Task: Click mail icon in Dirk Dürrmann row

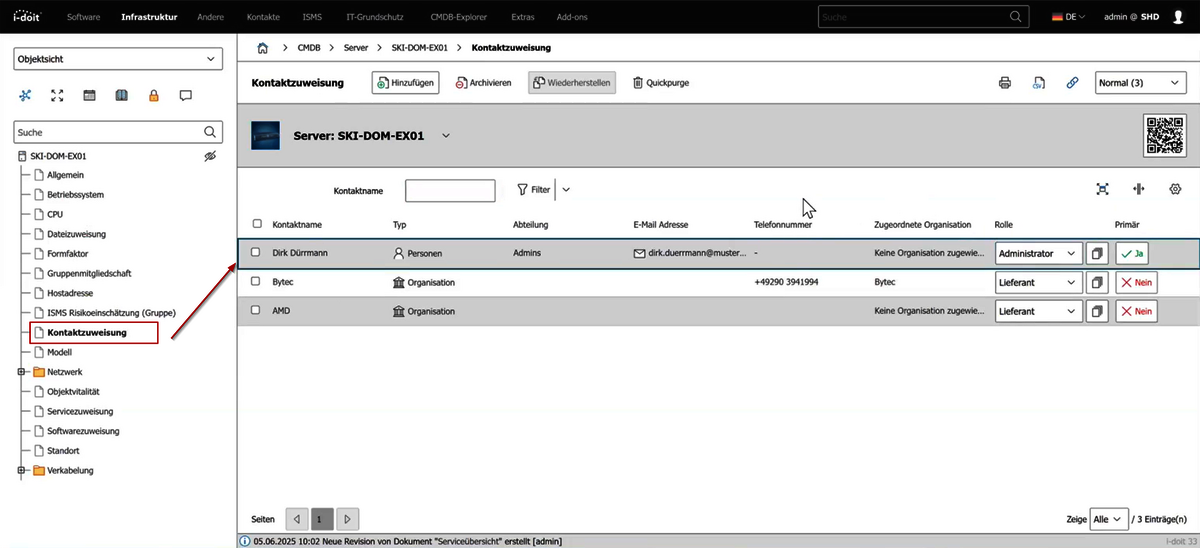Action: [640, 254]
